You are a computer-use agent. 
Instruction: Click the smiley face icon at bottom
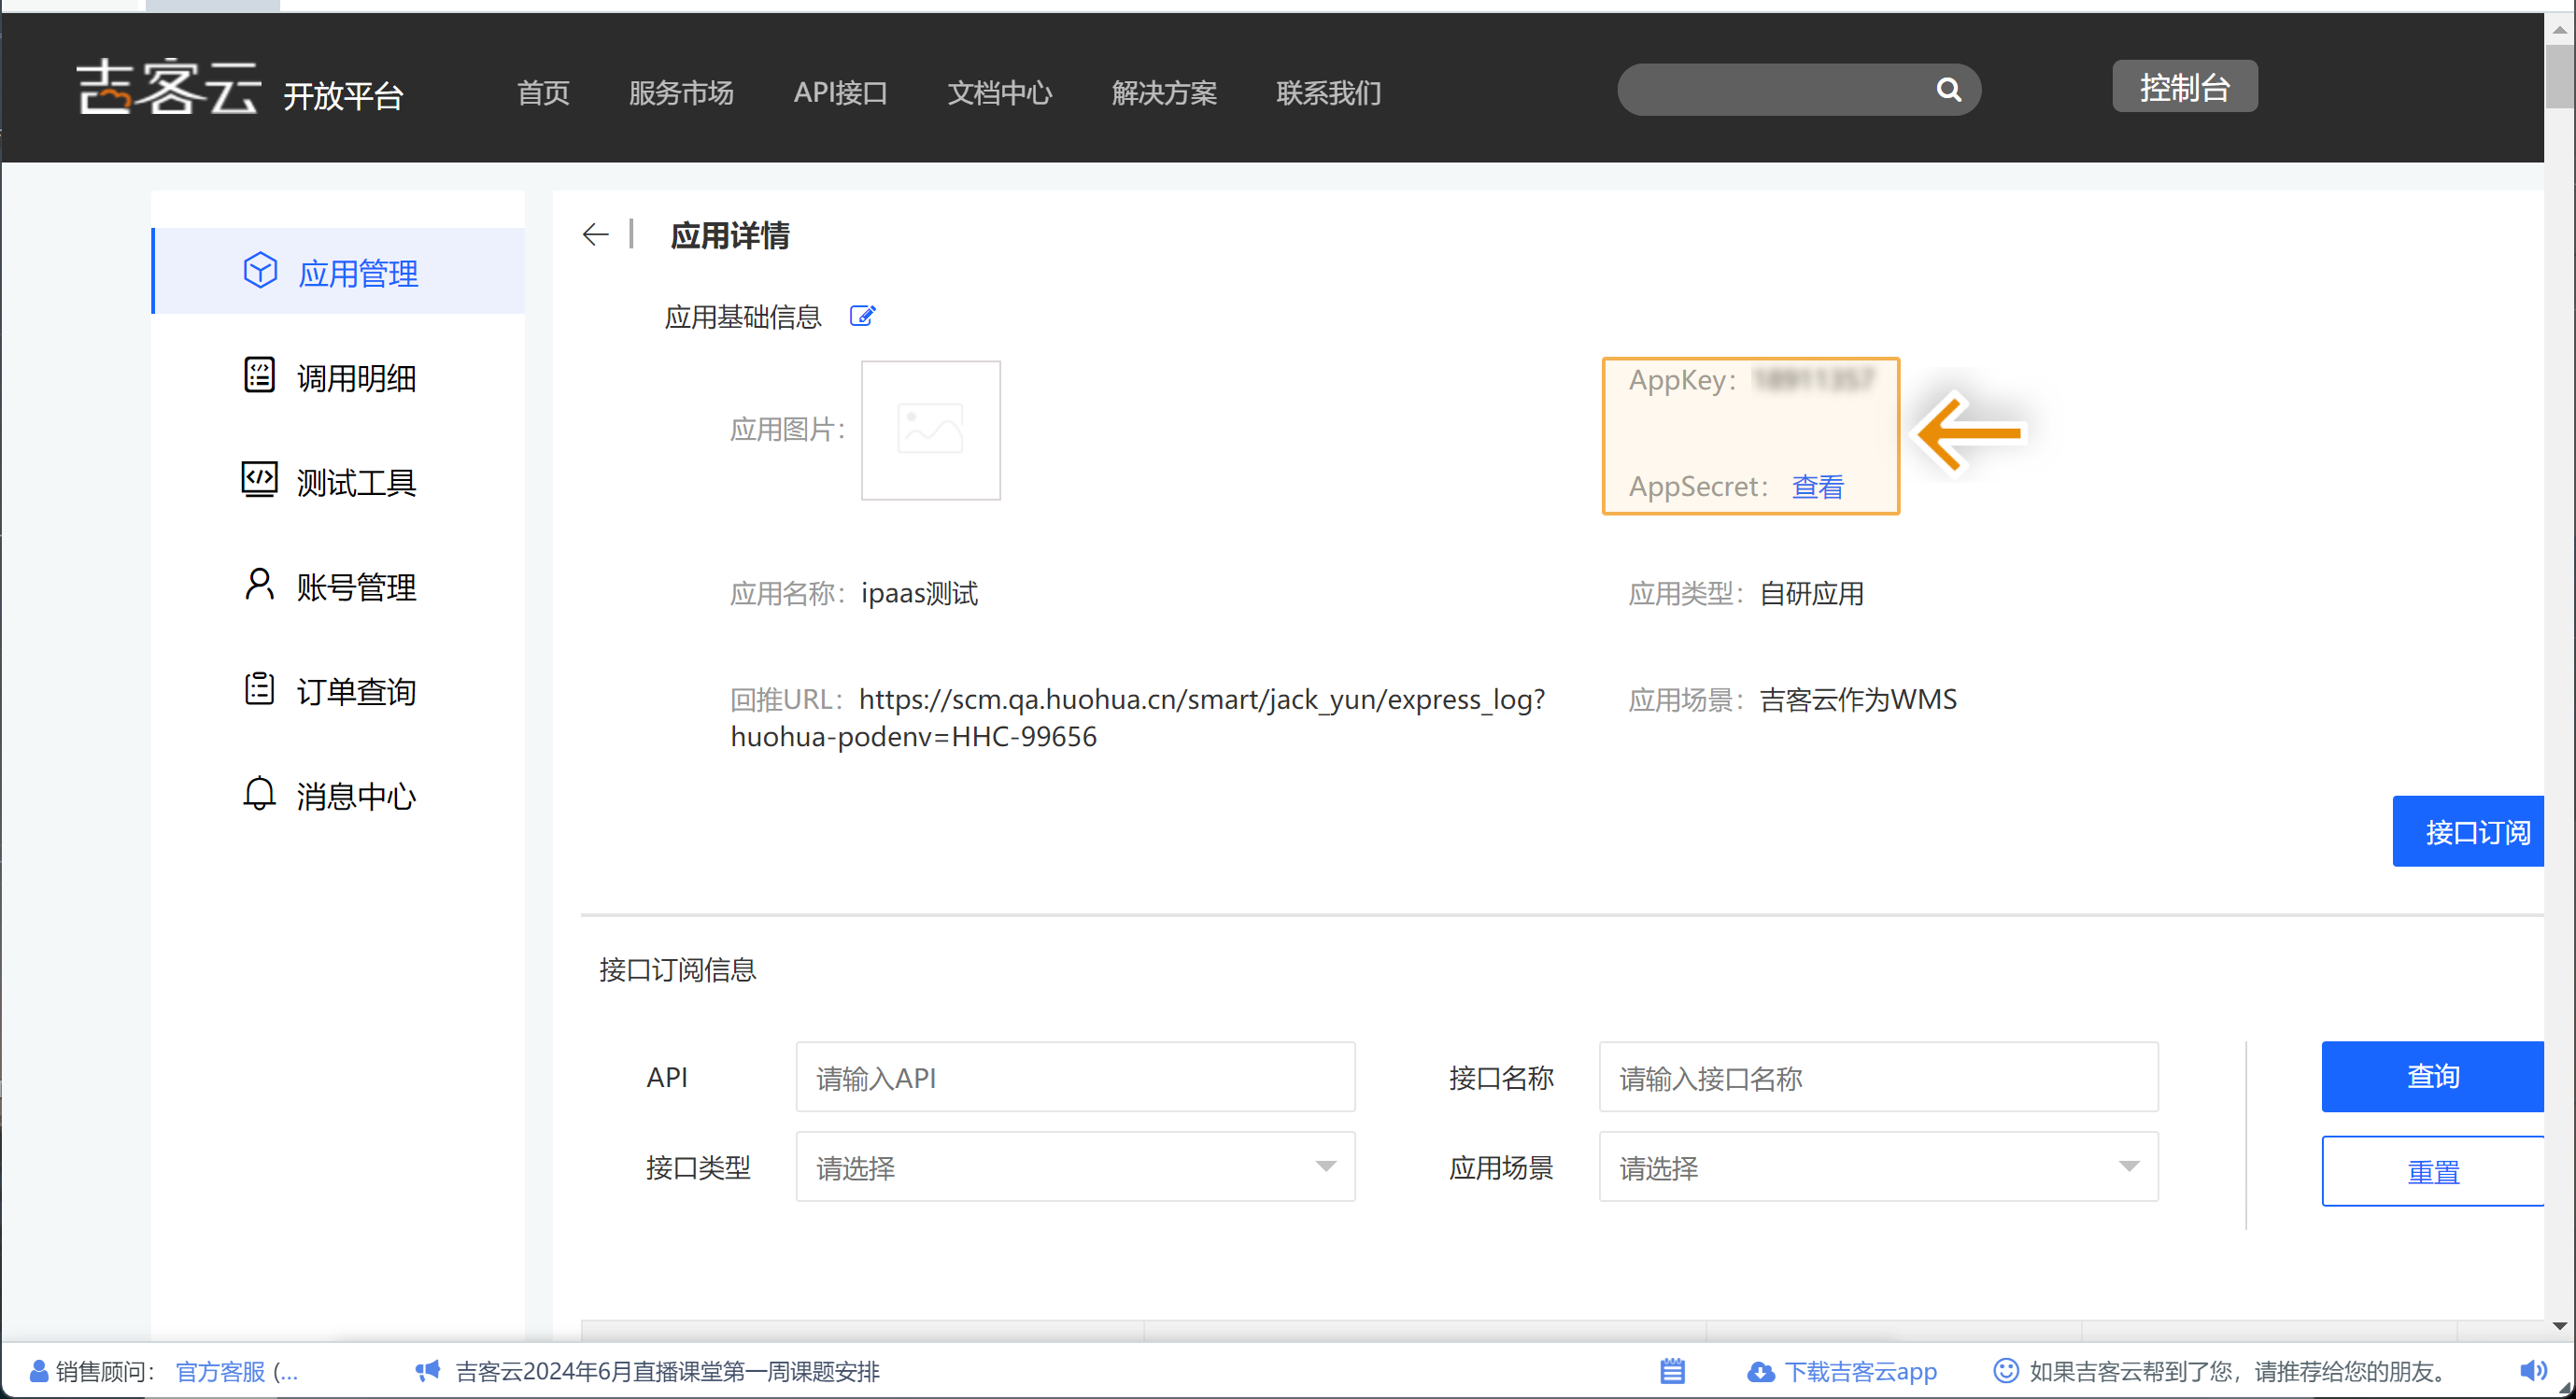click(x=2005, y=1370)
